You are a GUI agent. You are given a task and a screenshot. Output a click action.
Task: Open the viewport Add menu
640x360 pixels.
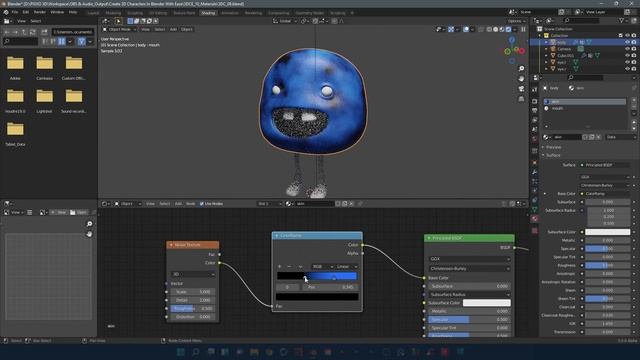point(173,29)
